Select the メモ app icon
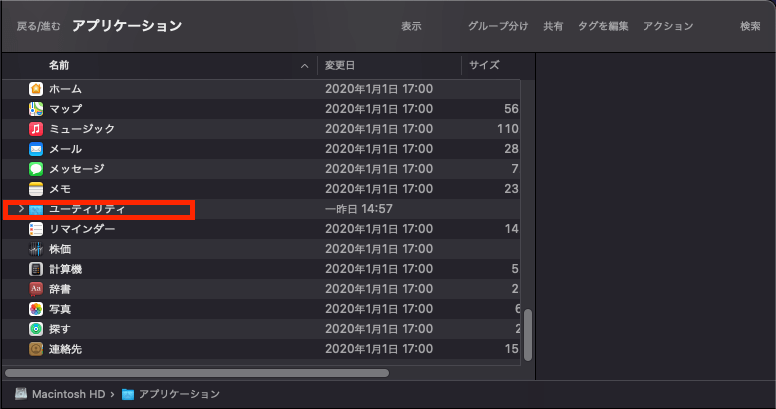The height and width of the screenshot is (409, 776). click(36, 189)
